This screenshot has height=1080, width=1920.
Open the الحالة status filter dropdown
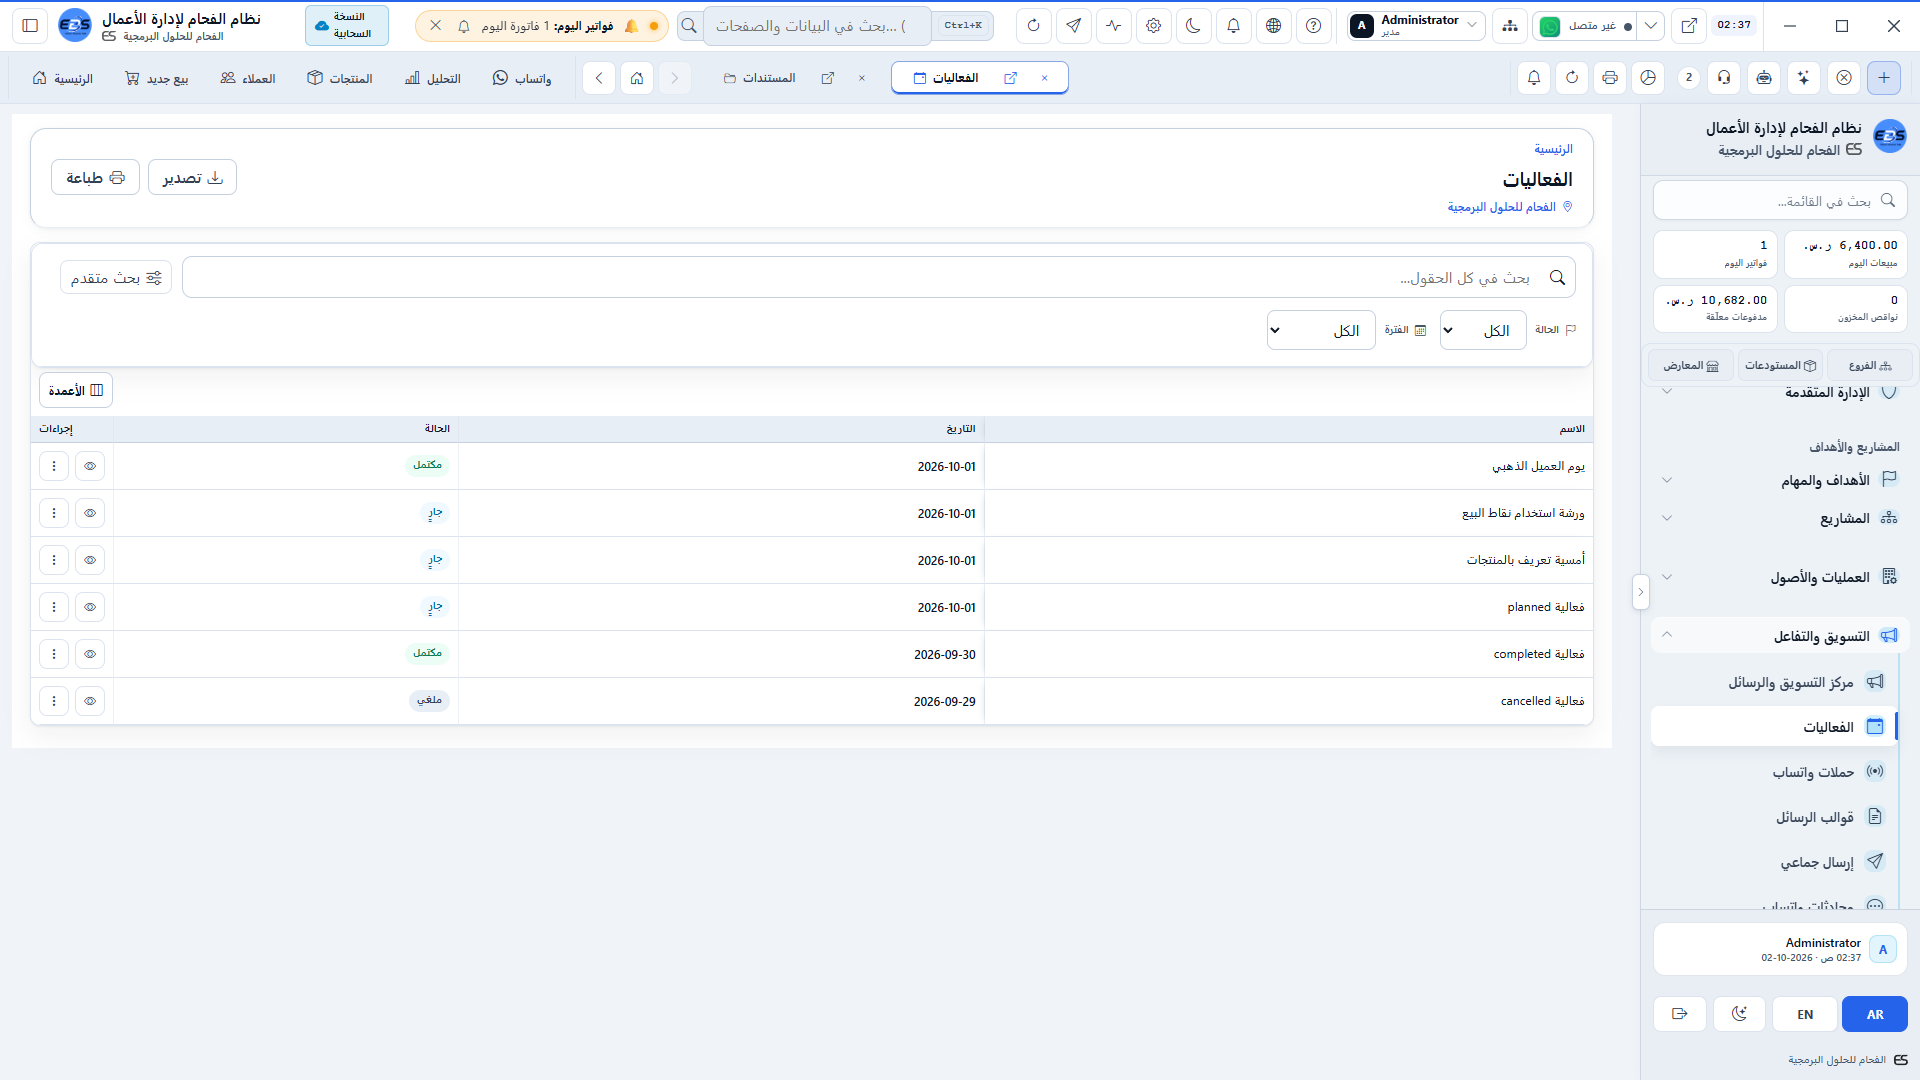tap(1483, 330)
